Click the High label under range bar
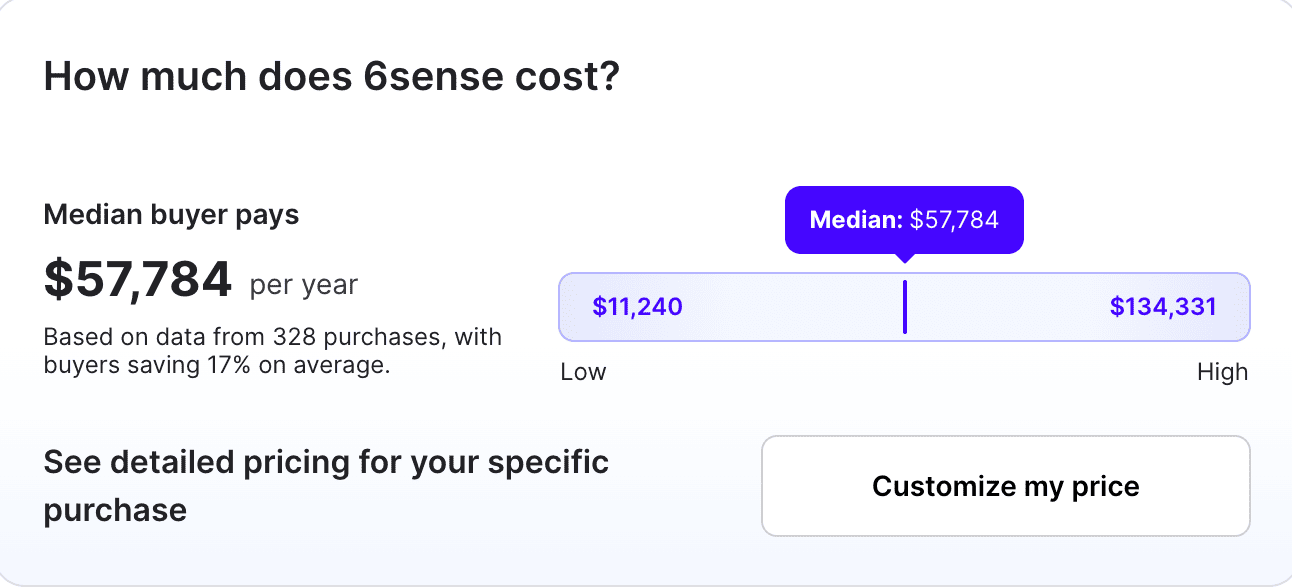The height and width of the screenshot is (588, 1292). (1222, 372)
